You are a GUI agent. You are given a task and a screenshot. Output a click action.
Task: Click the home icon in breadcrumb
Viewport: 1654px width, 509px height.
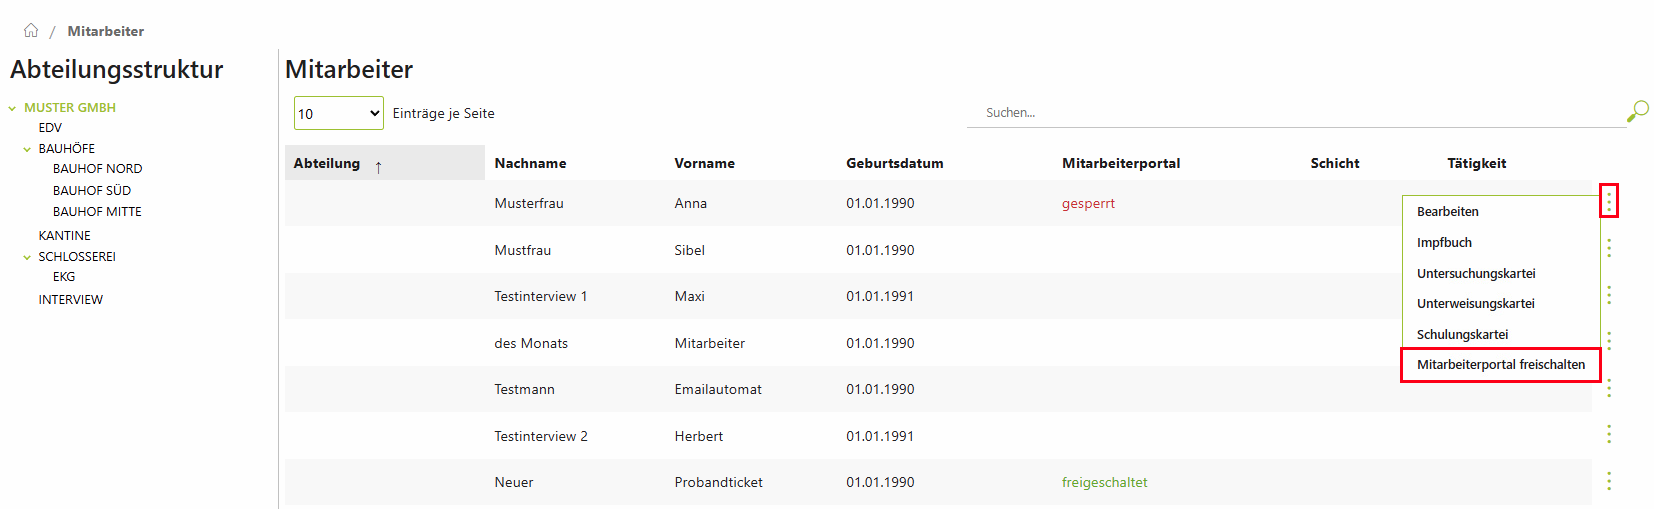(31, 30)
